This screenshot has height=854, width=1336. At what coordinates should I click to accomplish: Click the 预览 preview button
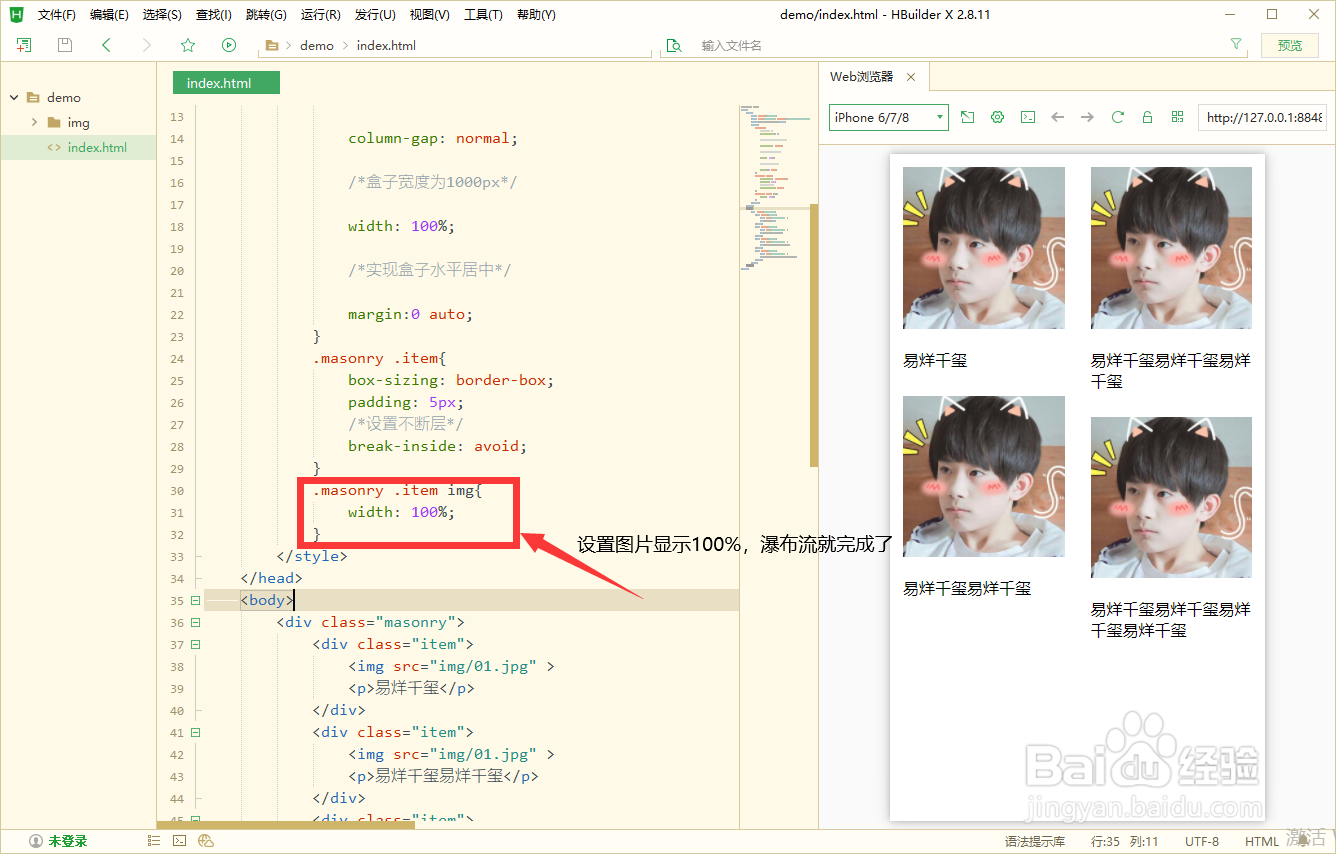tap(1290, 45)
